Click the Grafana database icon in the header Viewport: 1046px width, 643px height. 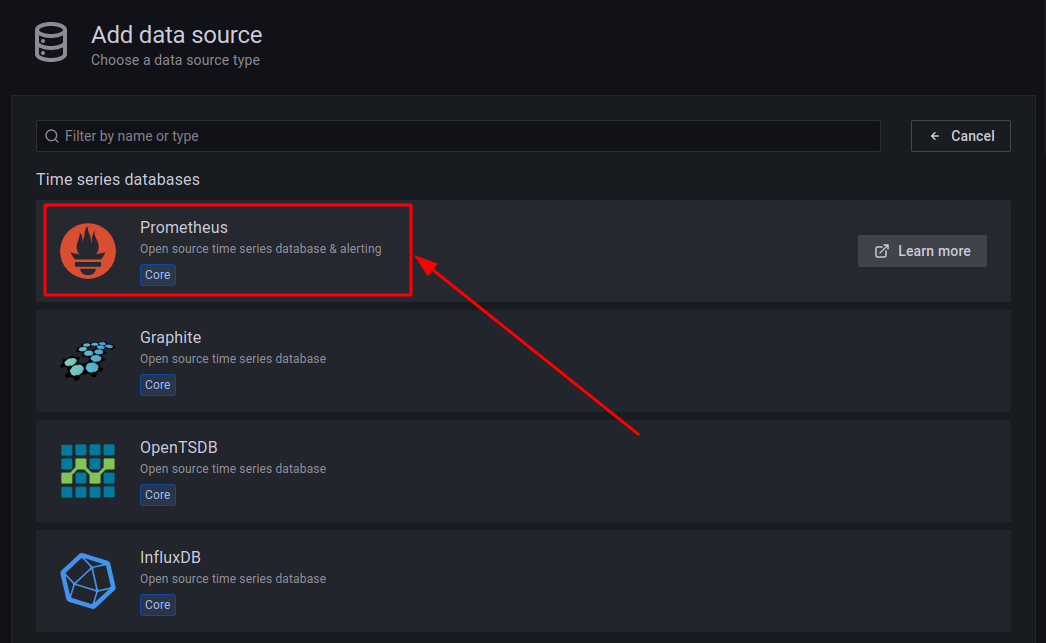[50, 42]
